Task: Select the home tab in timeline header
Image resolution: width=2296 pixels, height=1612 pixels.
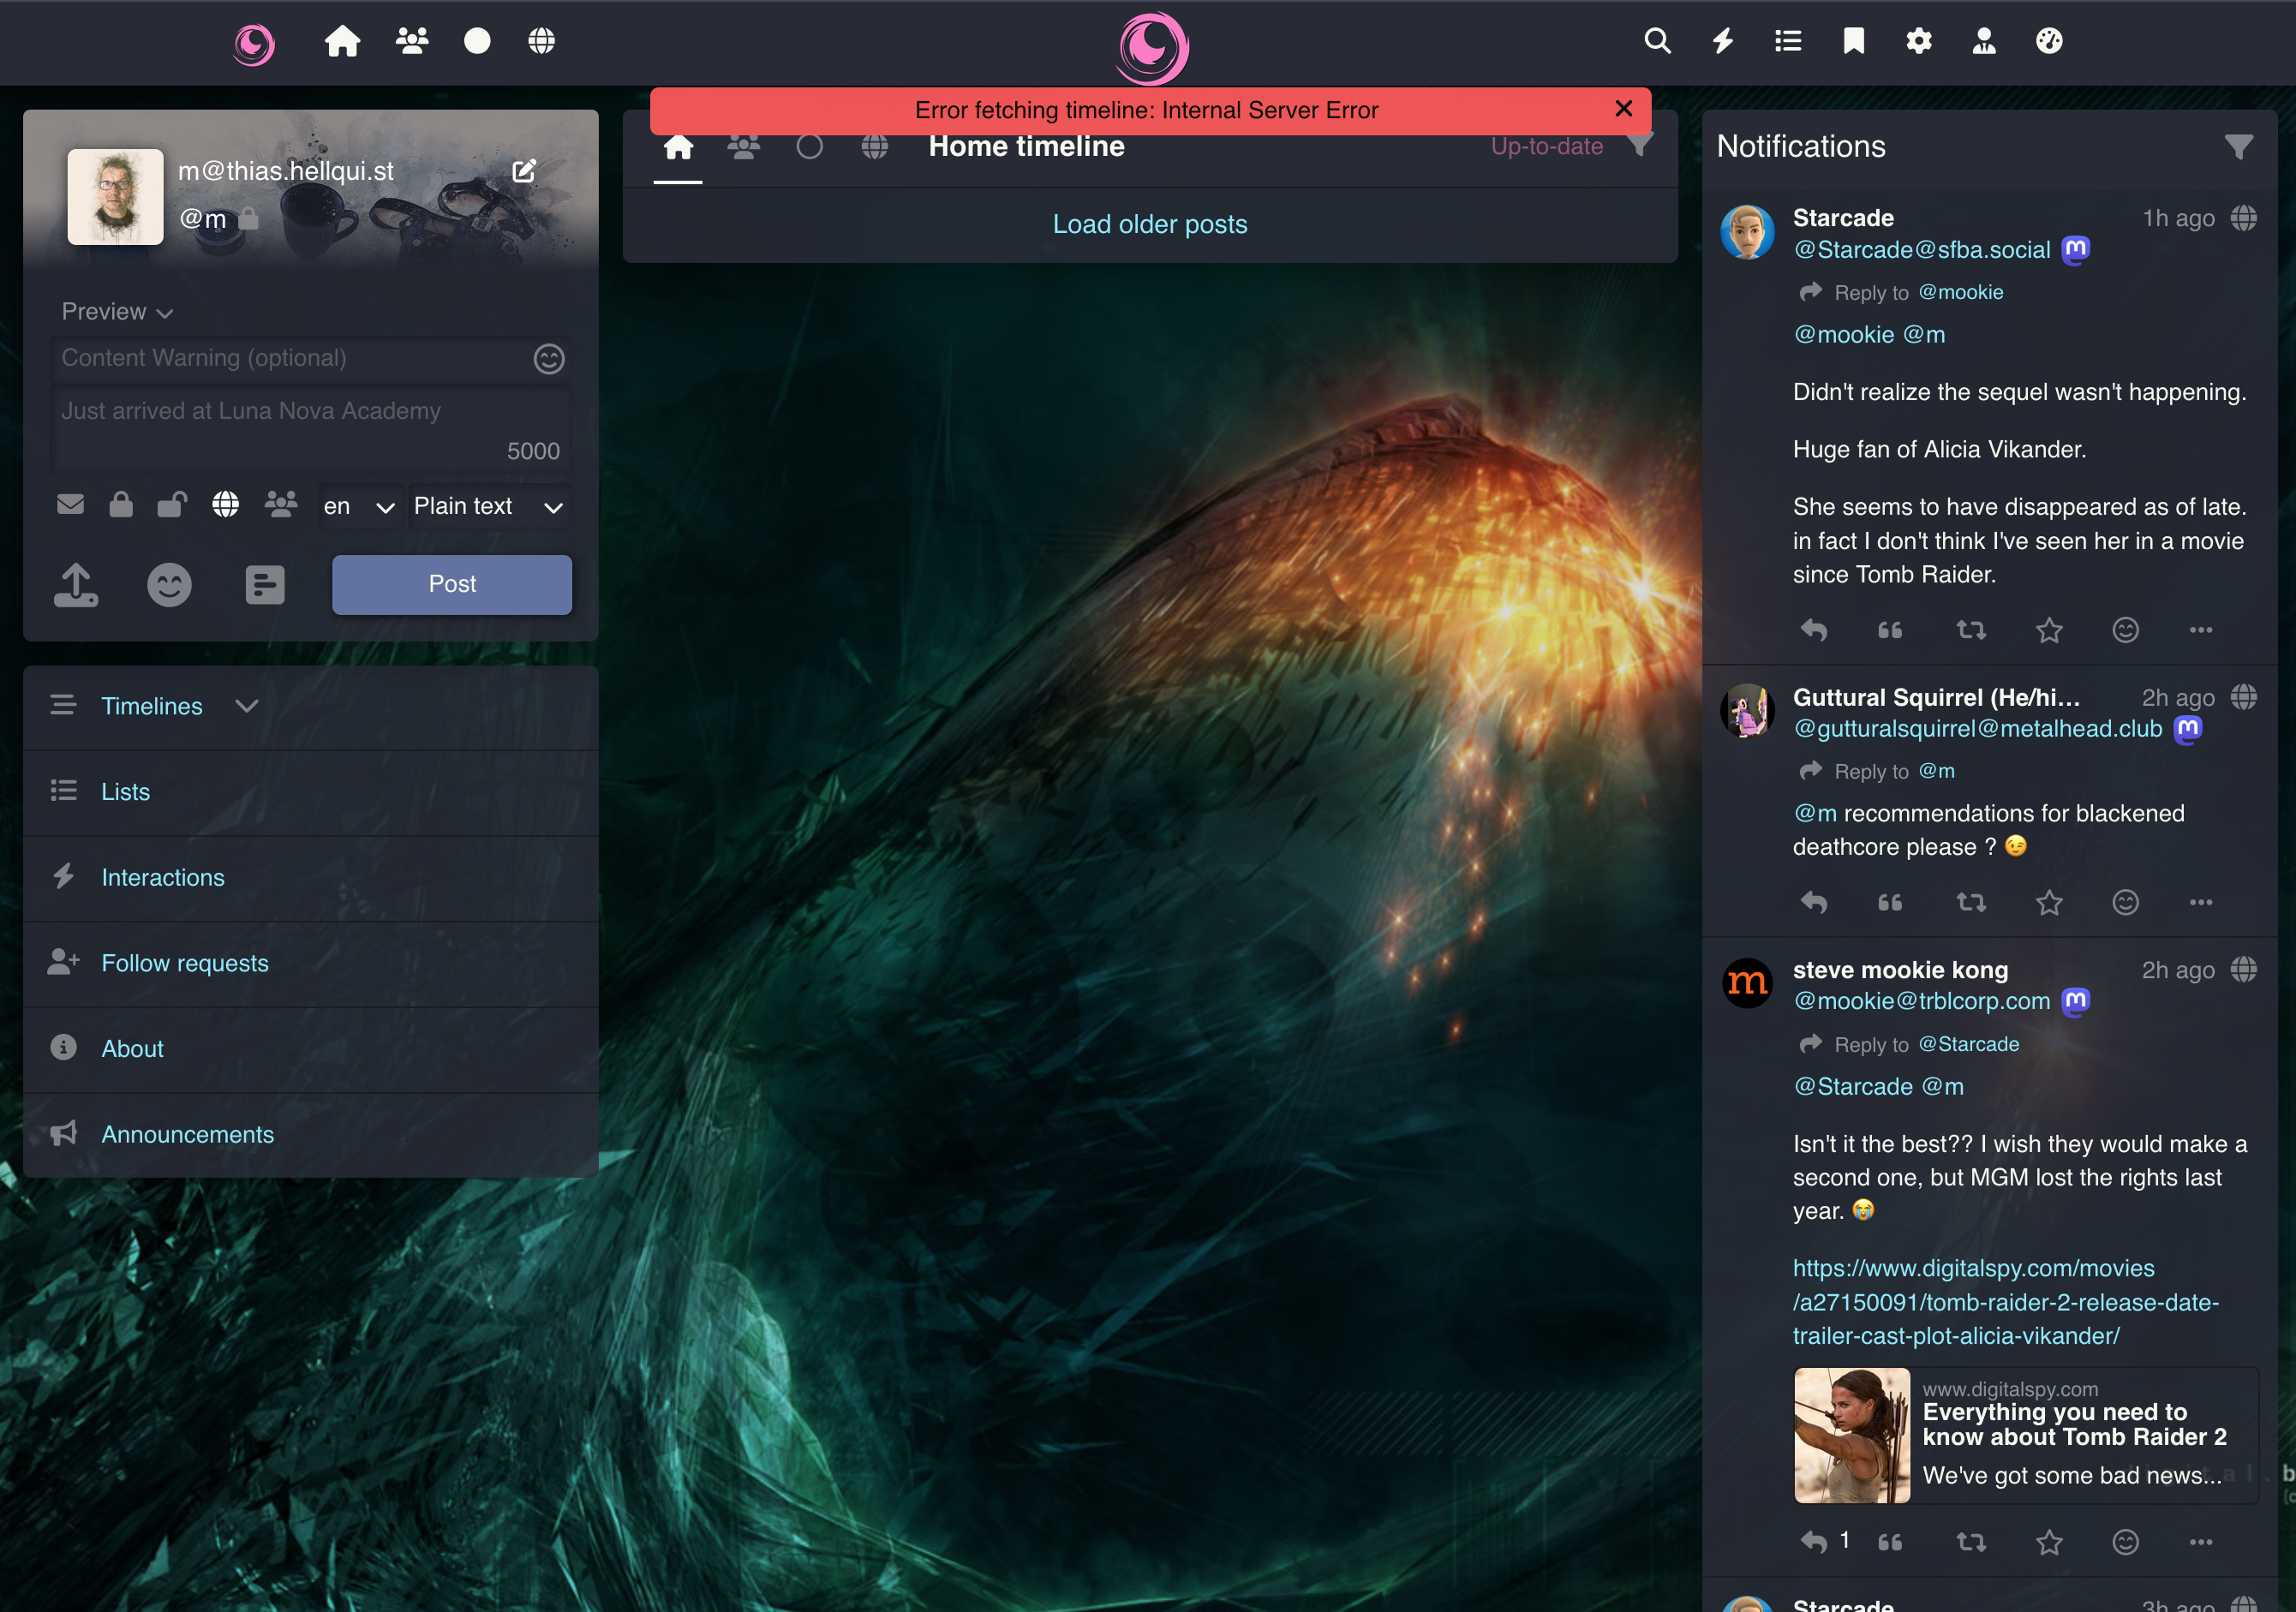Action: pos(678,147)
